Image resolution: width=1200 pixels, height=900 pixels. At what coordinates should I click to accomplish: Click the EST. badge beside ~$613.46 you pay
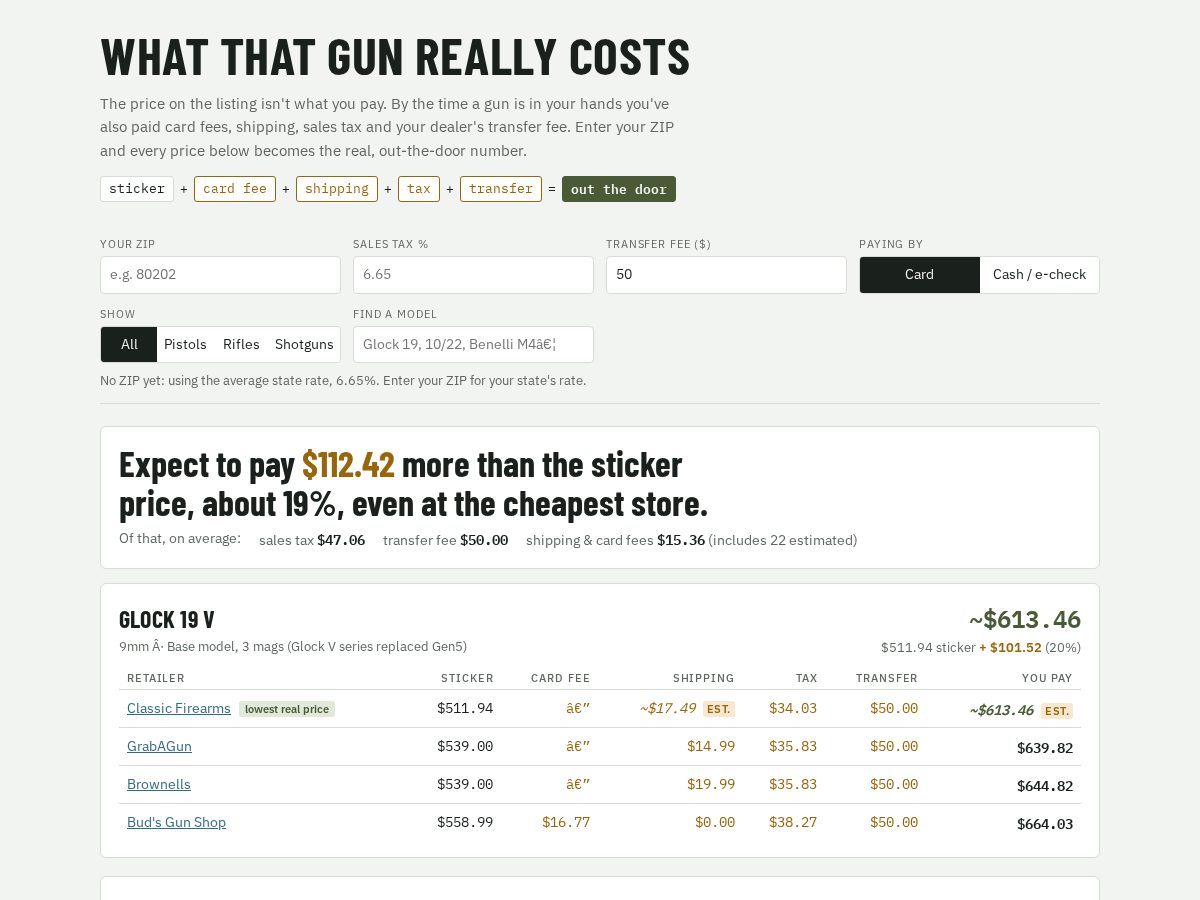coord(1057,711)
